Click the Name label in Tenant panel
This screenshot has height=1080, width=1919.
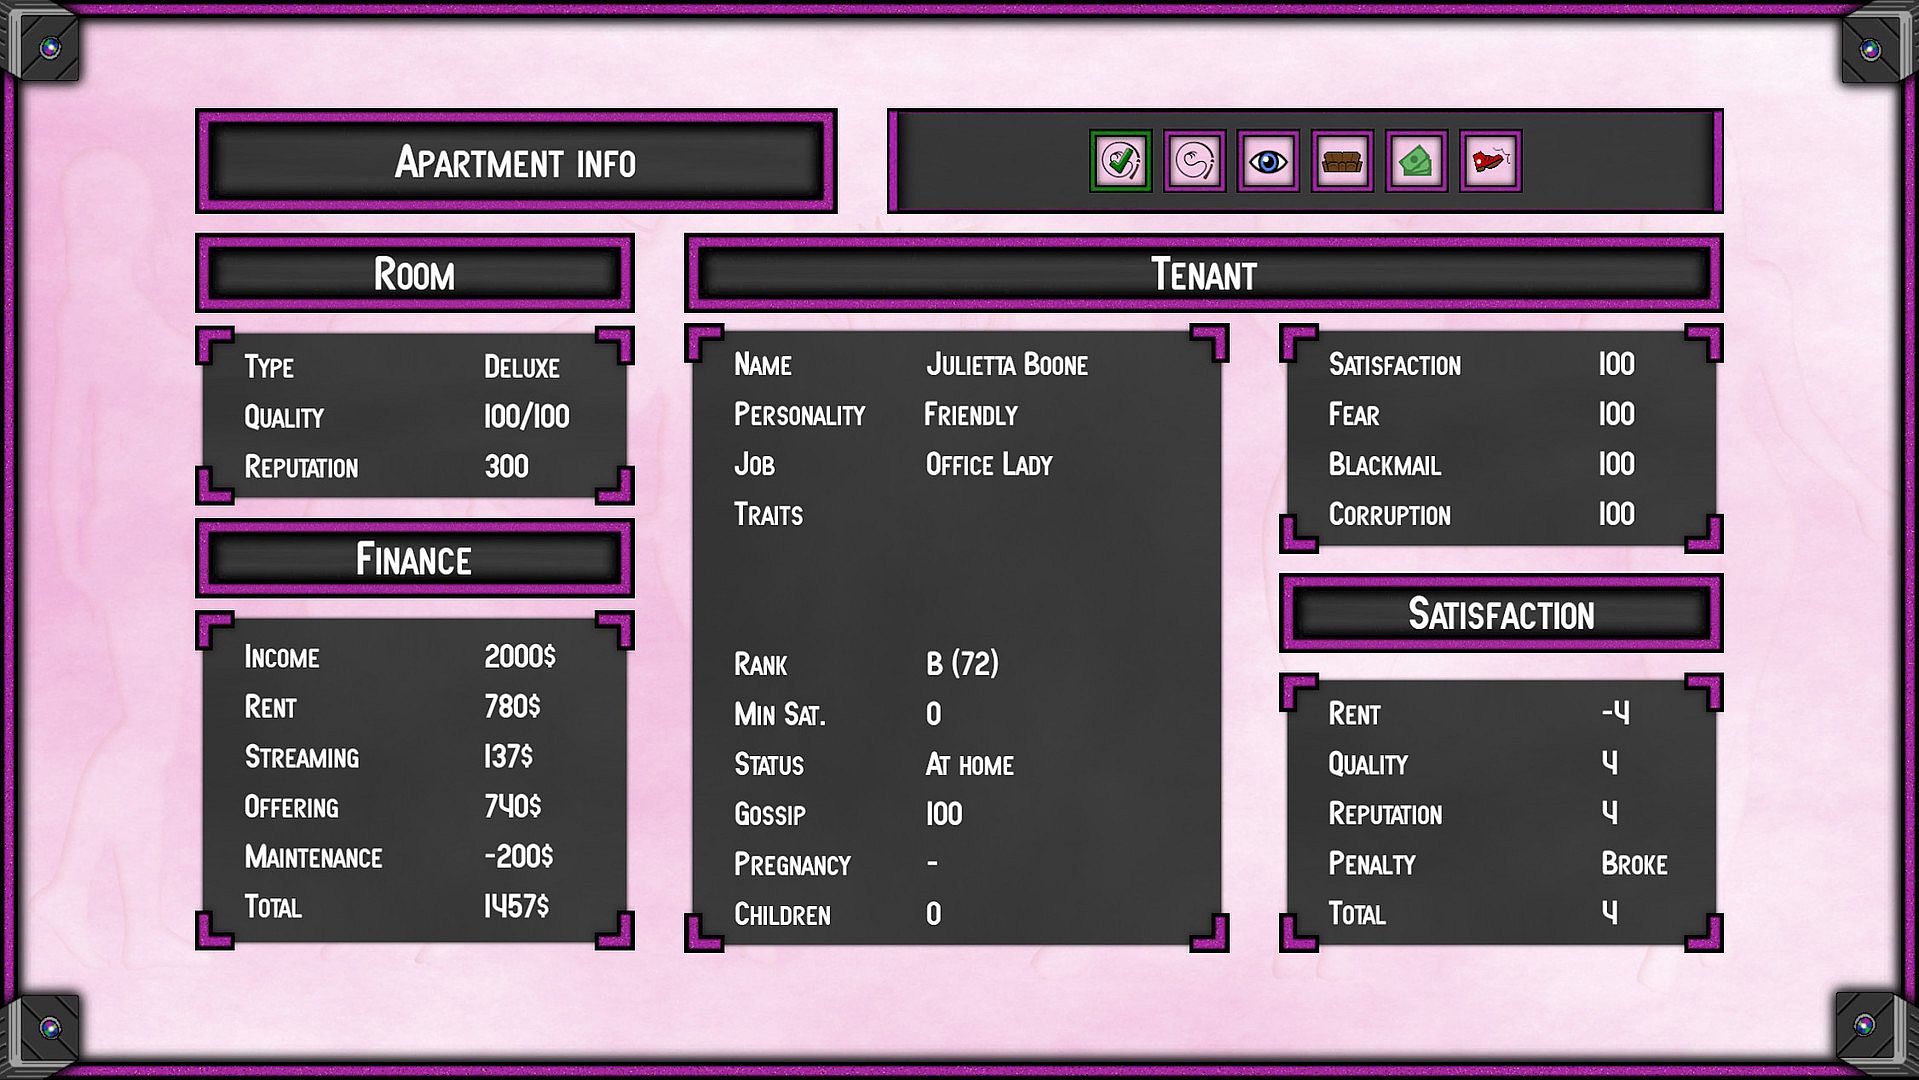tap(763, 364)
